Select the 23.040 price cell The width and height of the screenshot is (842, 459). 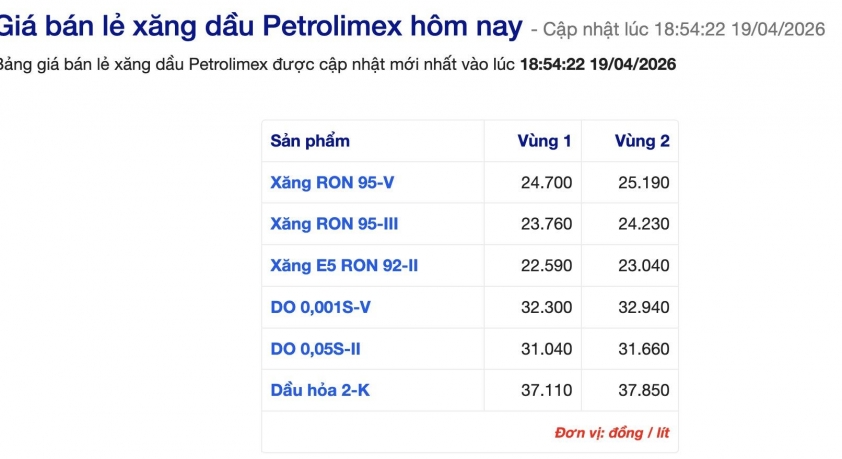[644, 266]
